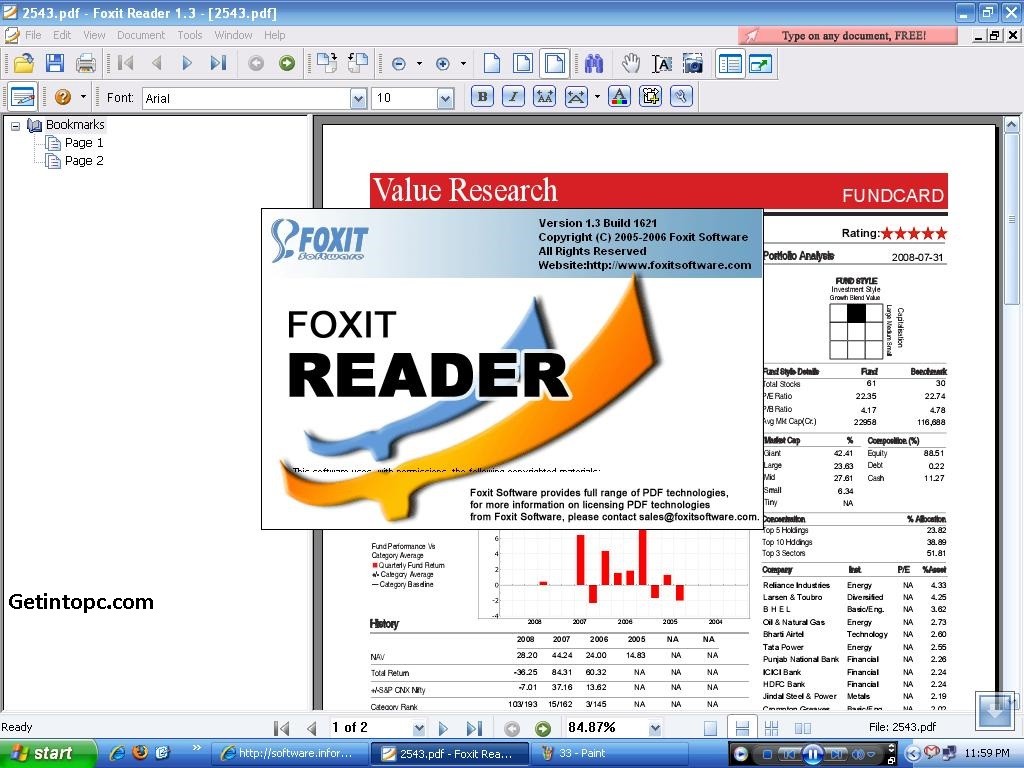
Task: Open the Document menu
Action: 141,35
